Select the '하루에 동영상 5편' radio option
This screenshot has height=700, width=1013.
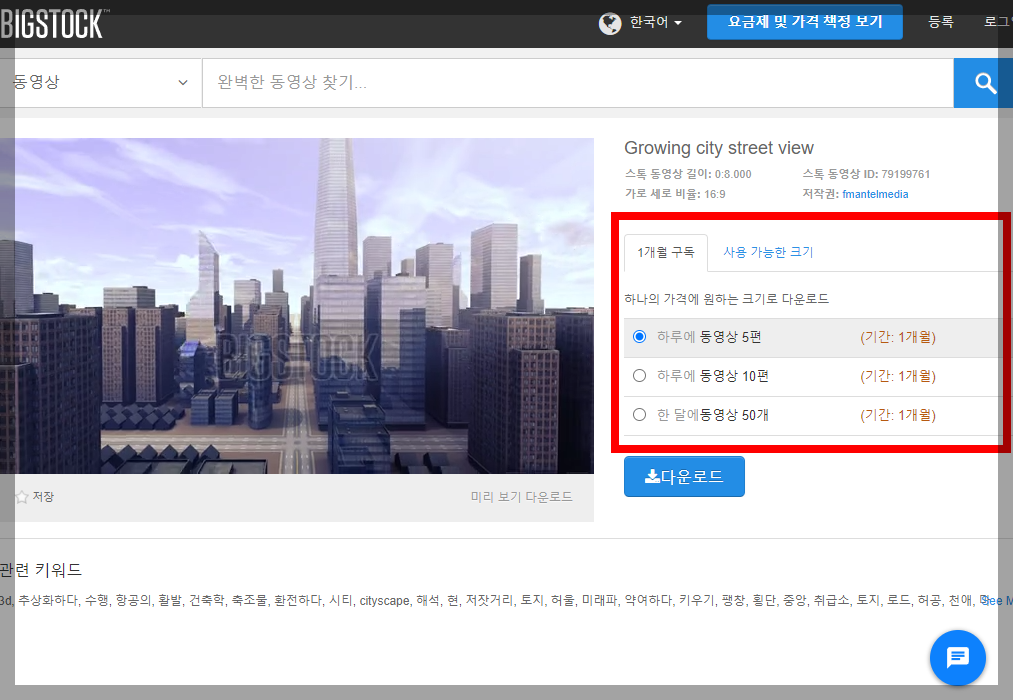[x=639, y=337]
